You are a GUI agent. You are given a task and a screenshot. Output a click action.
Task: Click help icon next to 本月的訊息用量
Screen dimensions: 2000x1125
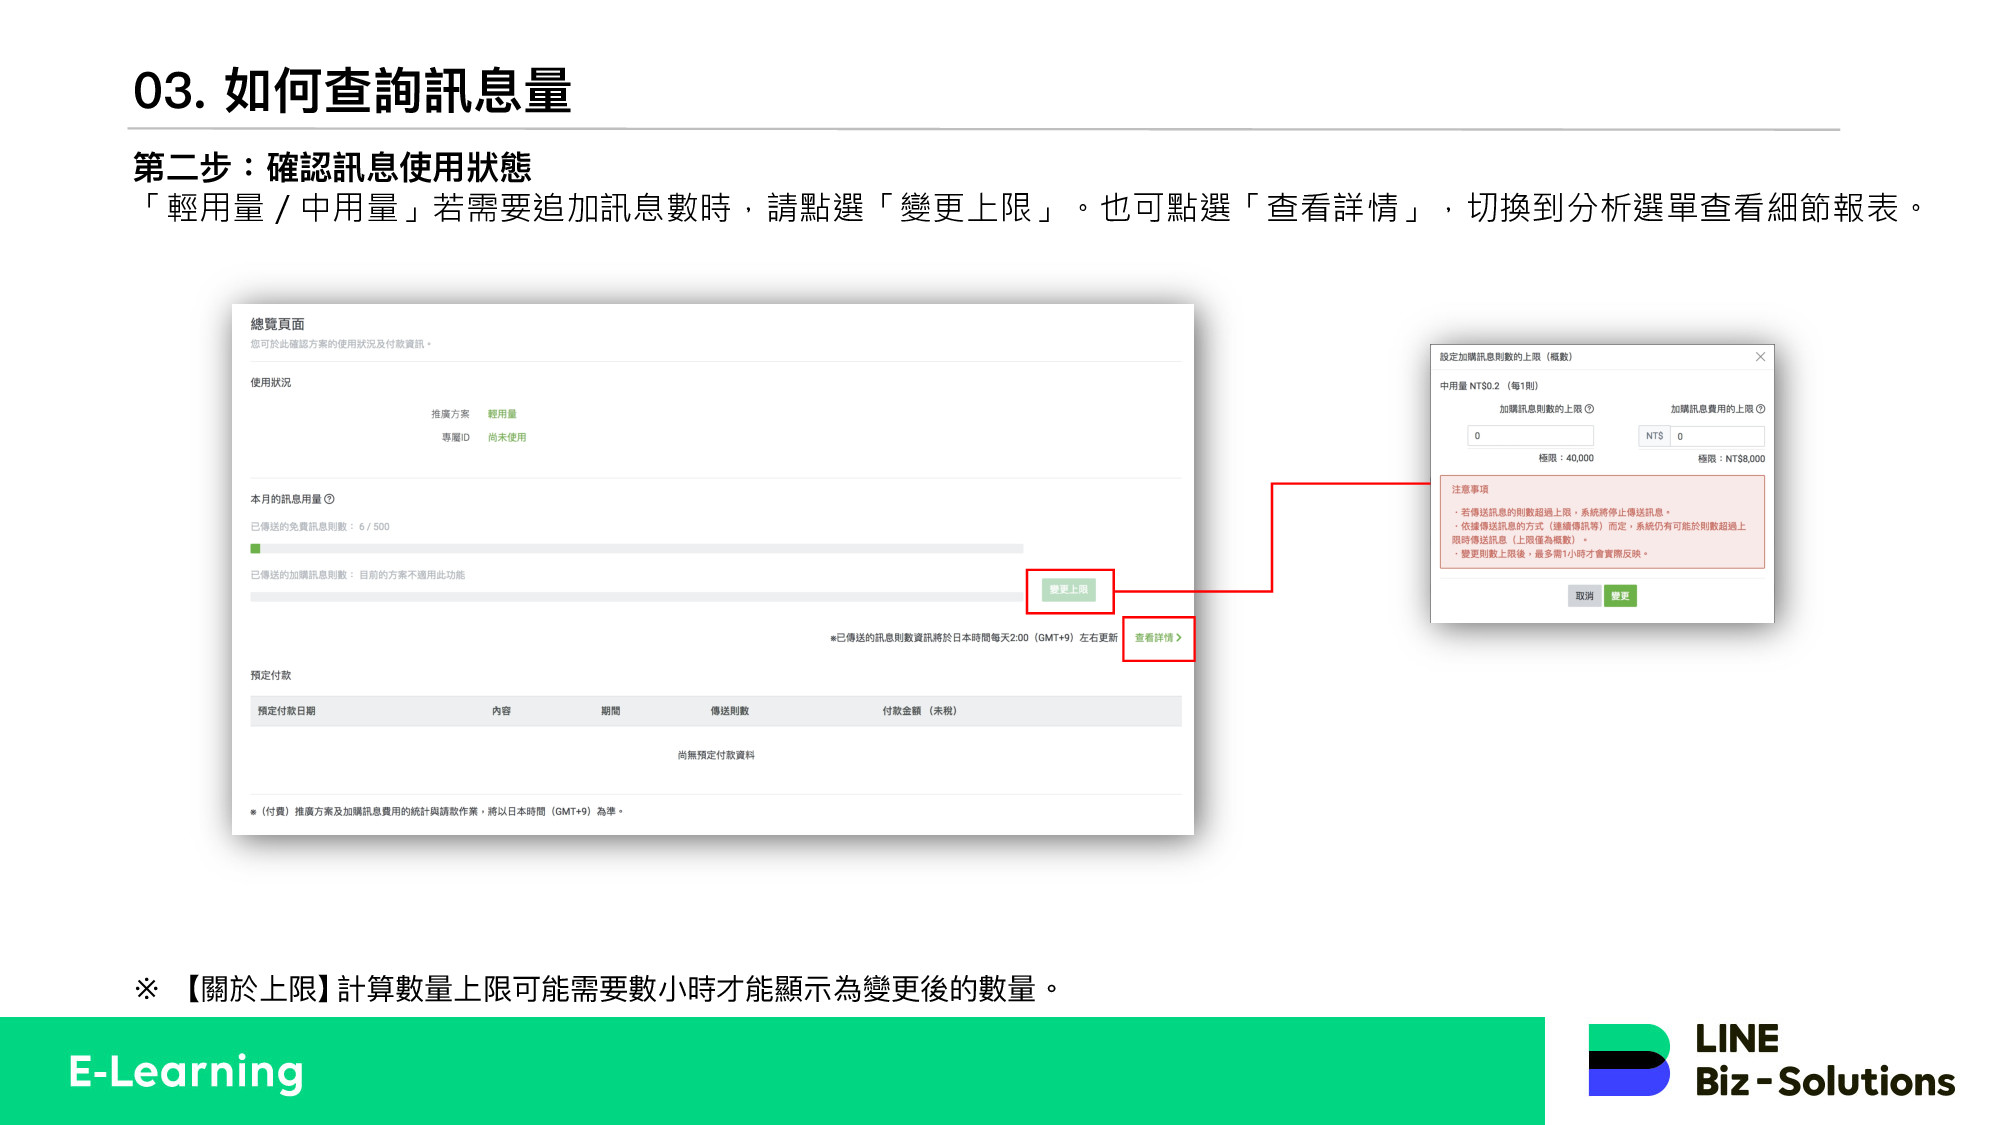point(329,499)
